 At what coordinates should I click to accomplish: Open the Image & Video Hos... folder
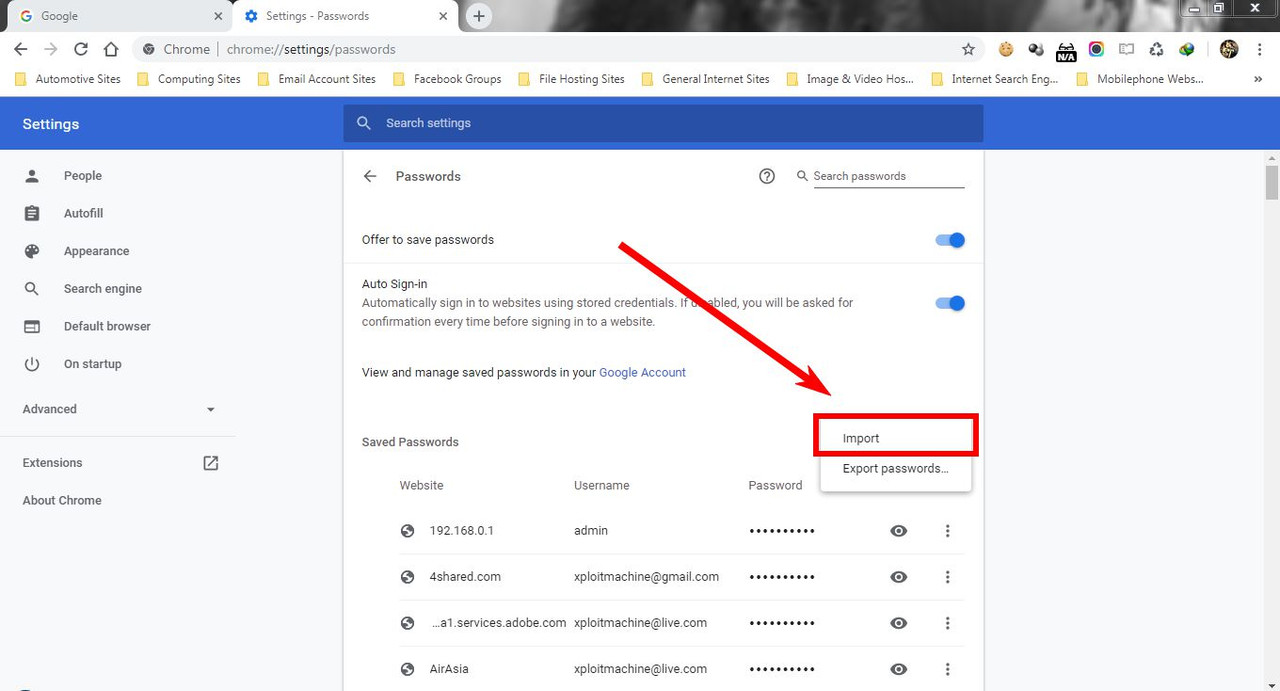pos(851,79)
